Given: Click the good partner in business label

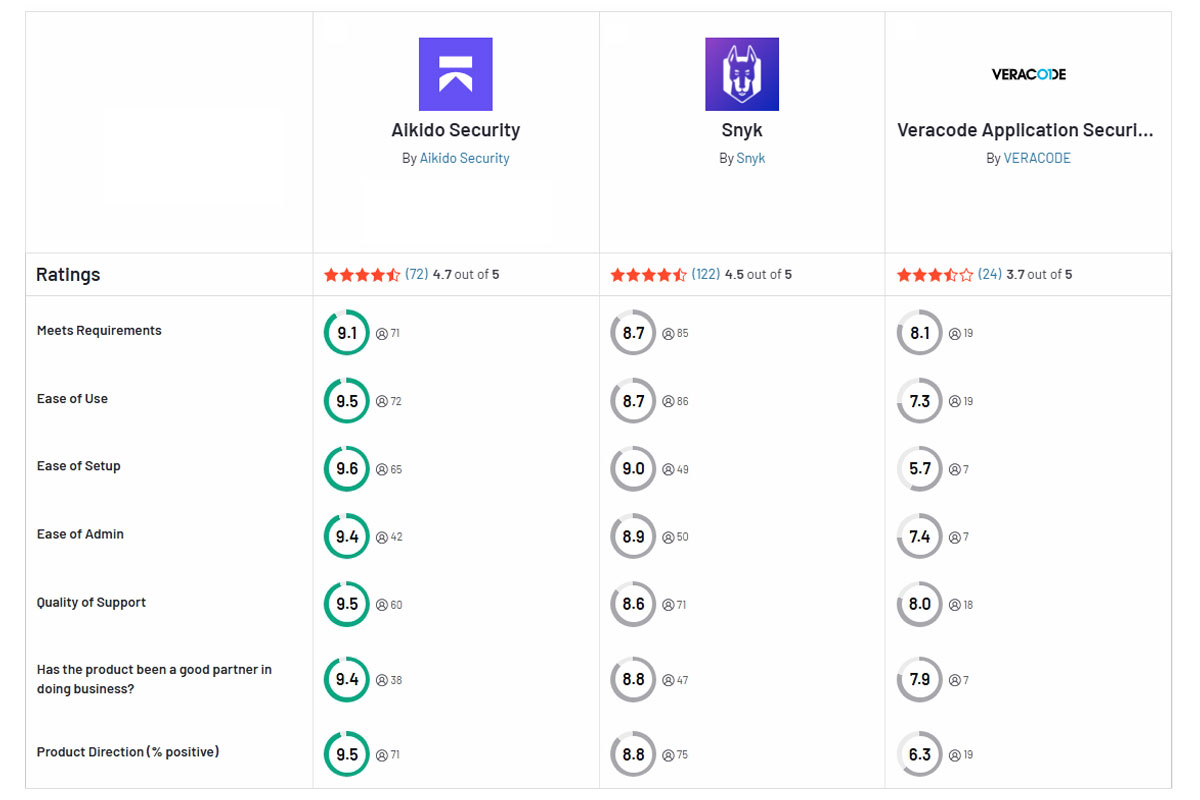Looking at the screenshot, I should pos(154,679).
